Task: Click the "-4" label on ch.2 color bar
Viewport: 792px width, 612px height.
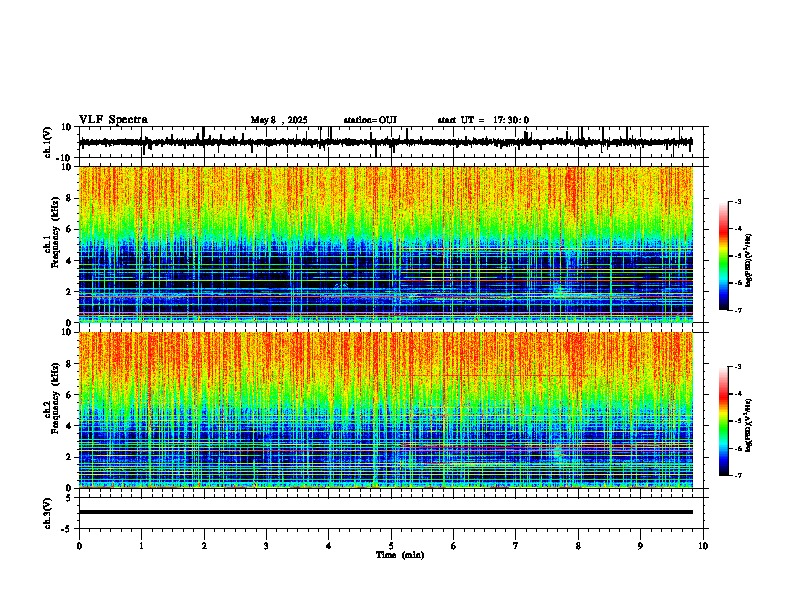Action: click(x=738, y=394)
